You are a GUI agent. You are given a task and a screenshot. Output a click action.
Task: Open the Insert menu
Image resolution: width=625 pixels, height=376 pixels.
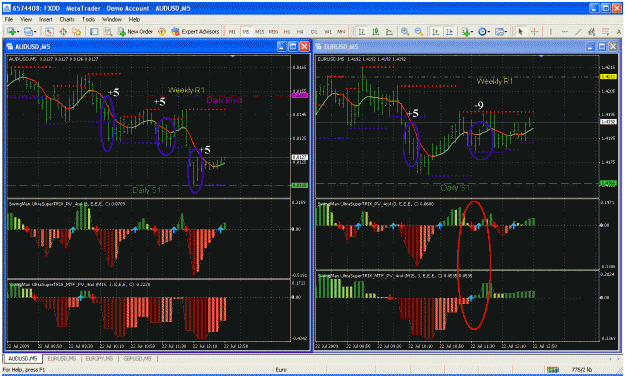point(45,19)
